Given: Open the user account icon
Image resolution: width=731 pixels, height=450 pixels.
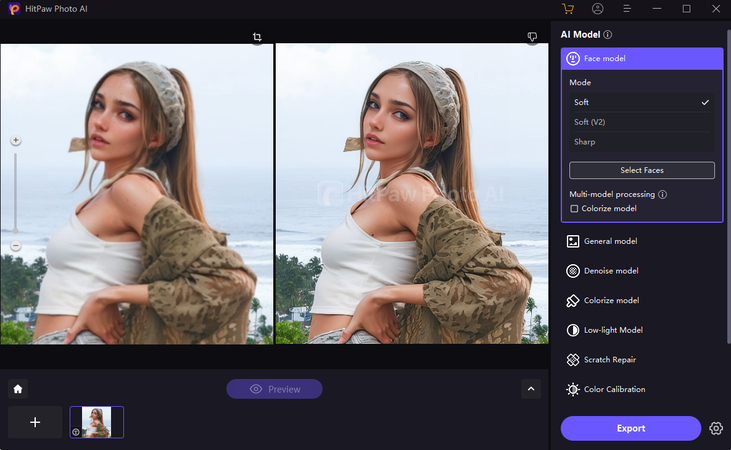Looking at the screenshot, I should pyautogui.click(x=597, y=9).
